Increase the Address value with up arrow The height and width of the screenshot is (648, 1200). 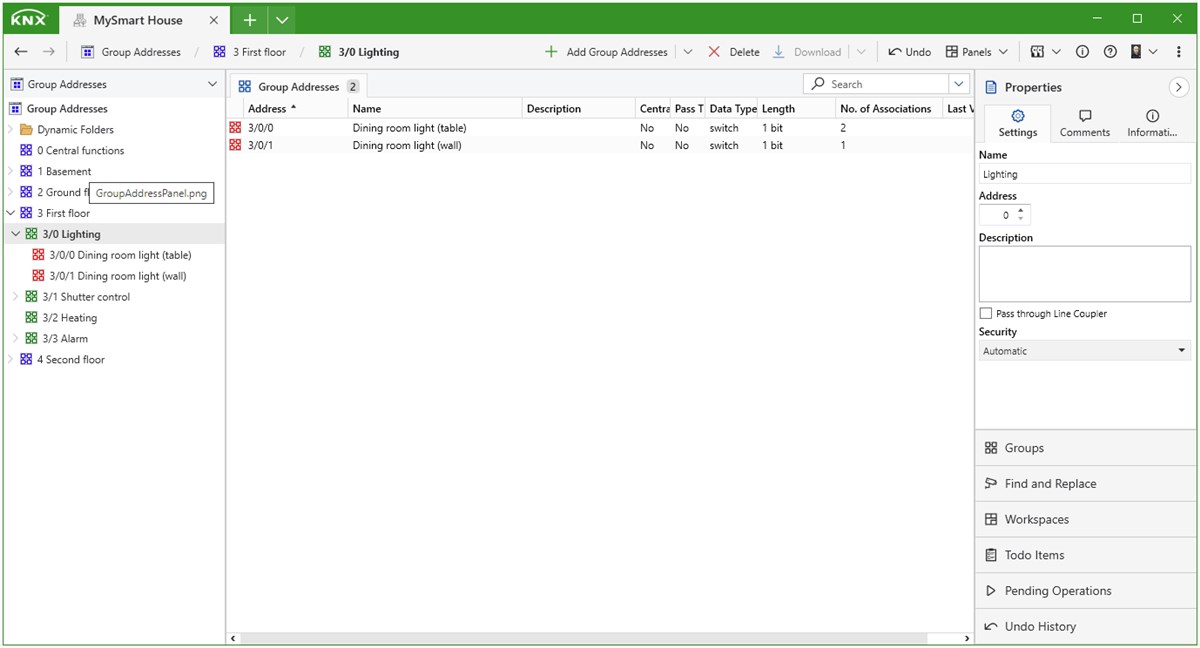1020,210
